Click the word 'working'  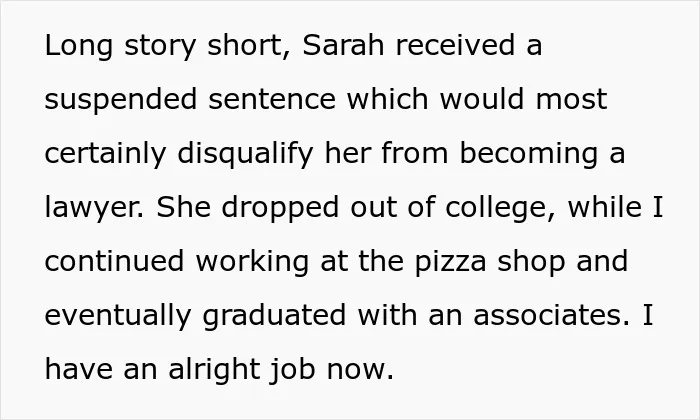point(252,262)
